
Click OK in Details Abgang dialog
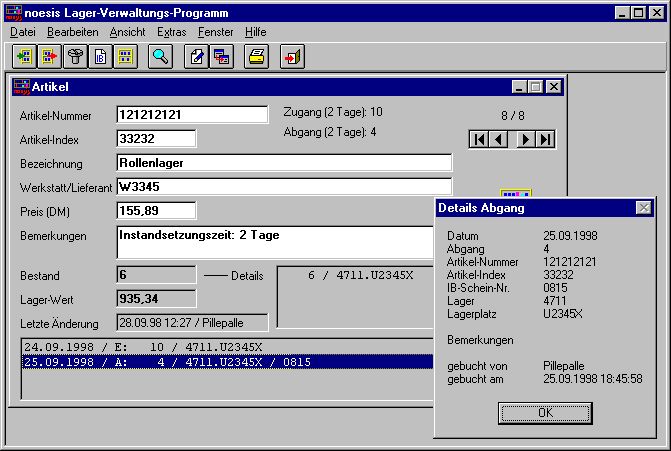pos(545,413)
